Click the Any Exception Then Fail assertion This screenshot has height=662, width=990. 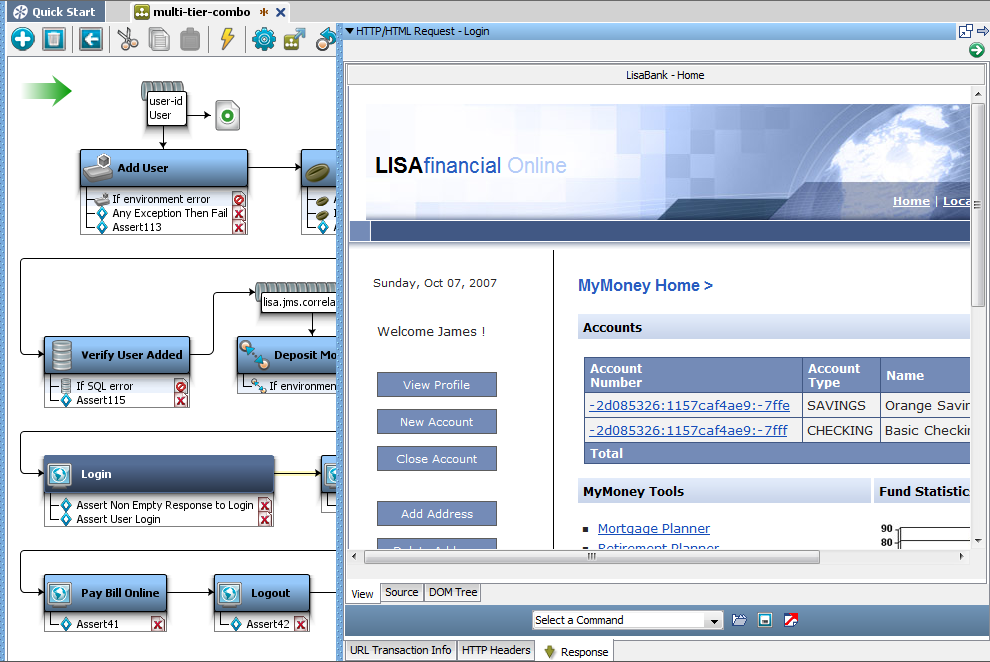pyautogui.click(x=170, y=213)
